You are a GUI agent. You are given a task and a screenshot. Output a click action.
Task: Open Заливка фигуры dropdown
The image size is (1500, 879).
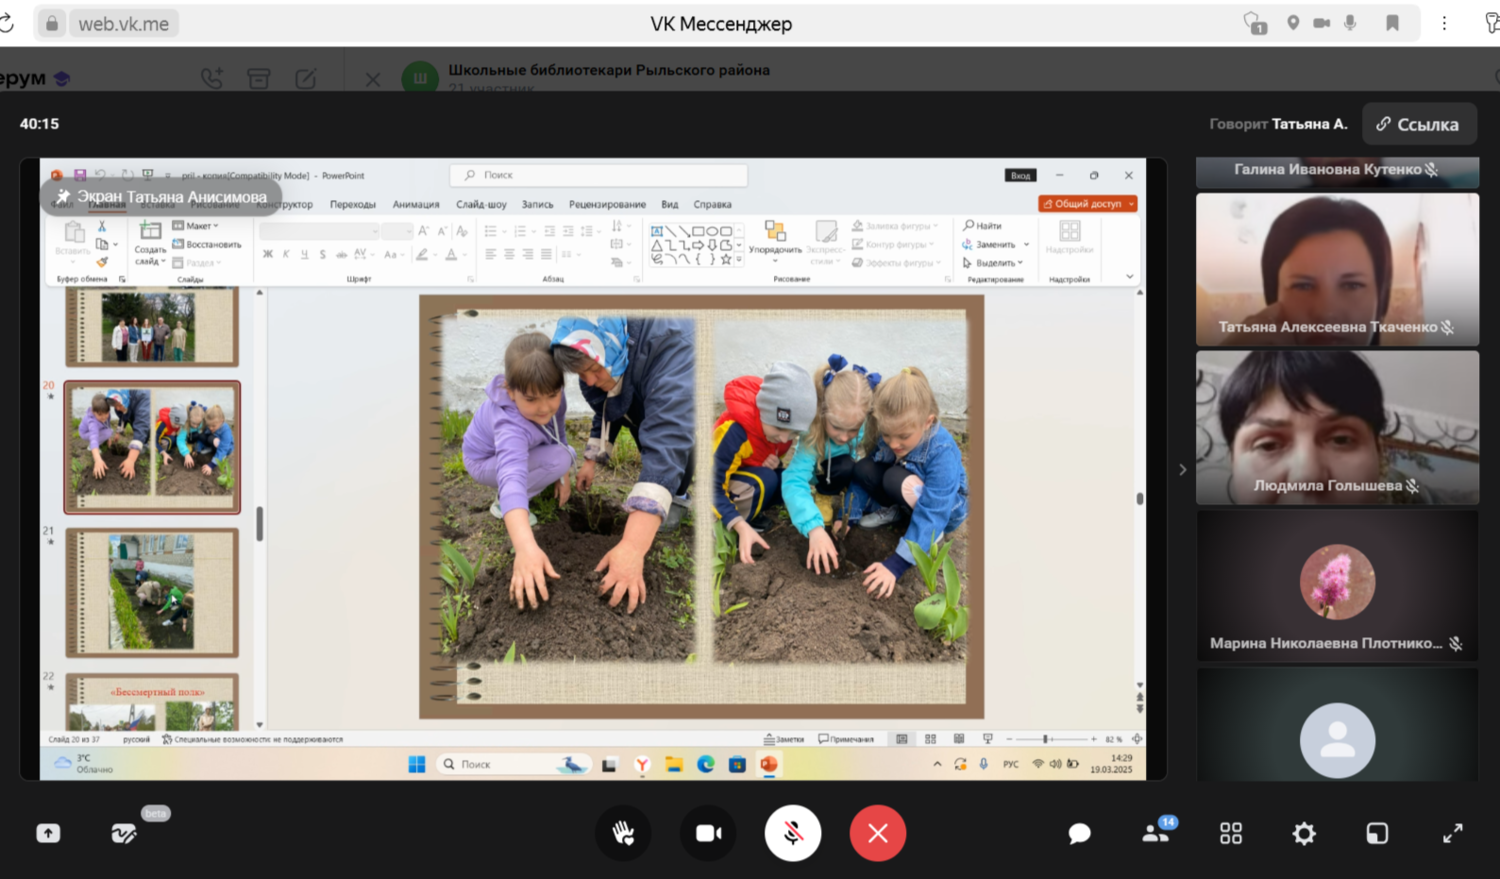[x=895, y=226]
